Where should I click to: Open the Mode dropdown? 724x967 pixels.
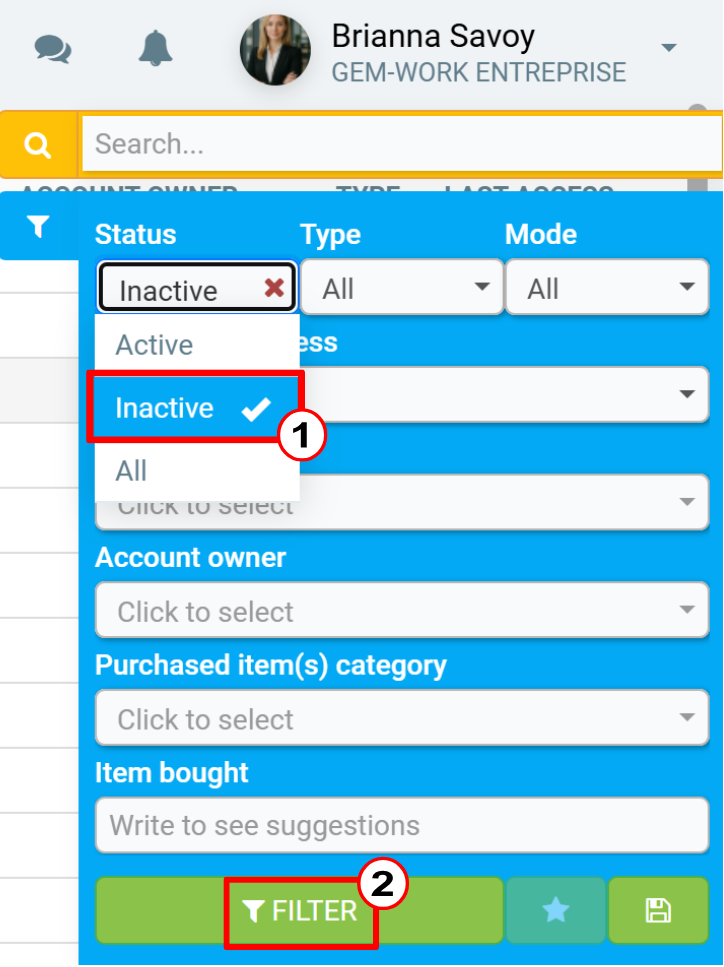pyautogui.click(x=607, y=287)
